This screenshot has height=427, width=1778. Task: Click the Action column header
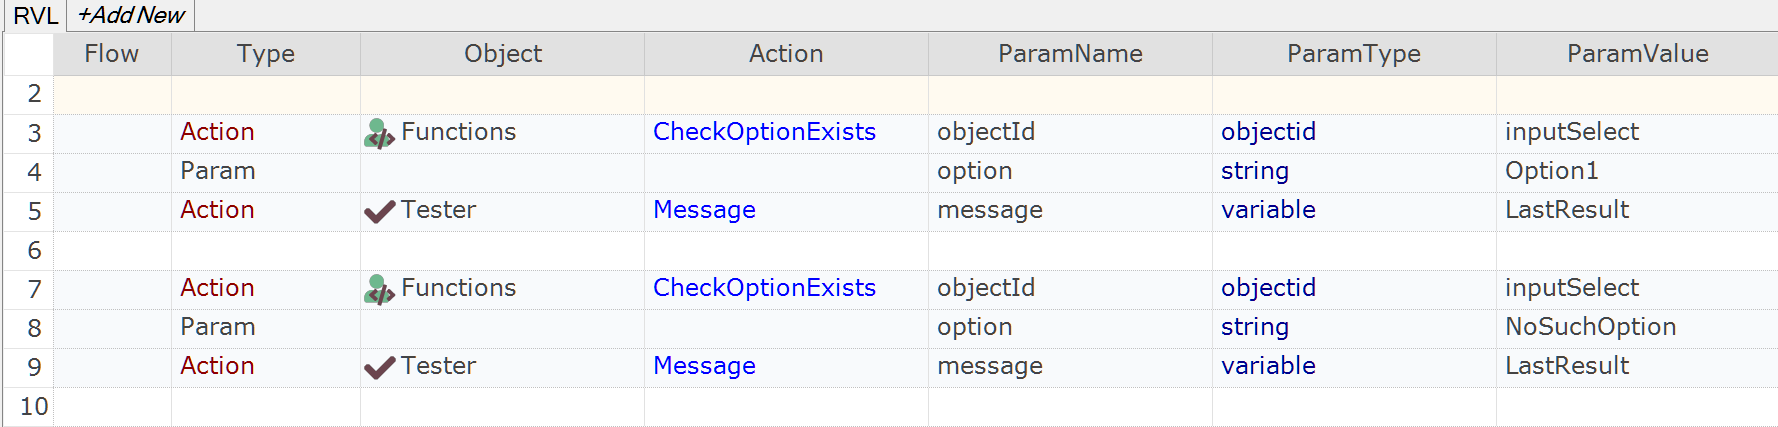[786, 54]
